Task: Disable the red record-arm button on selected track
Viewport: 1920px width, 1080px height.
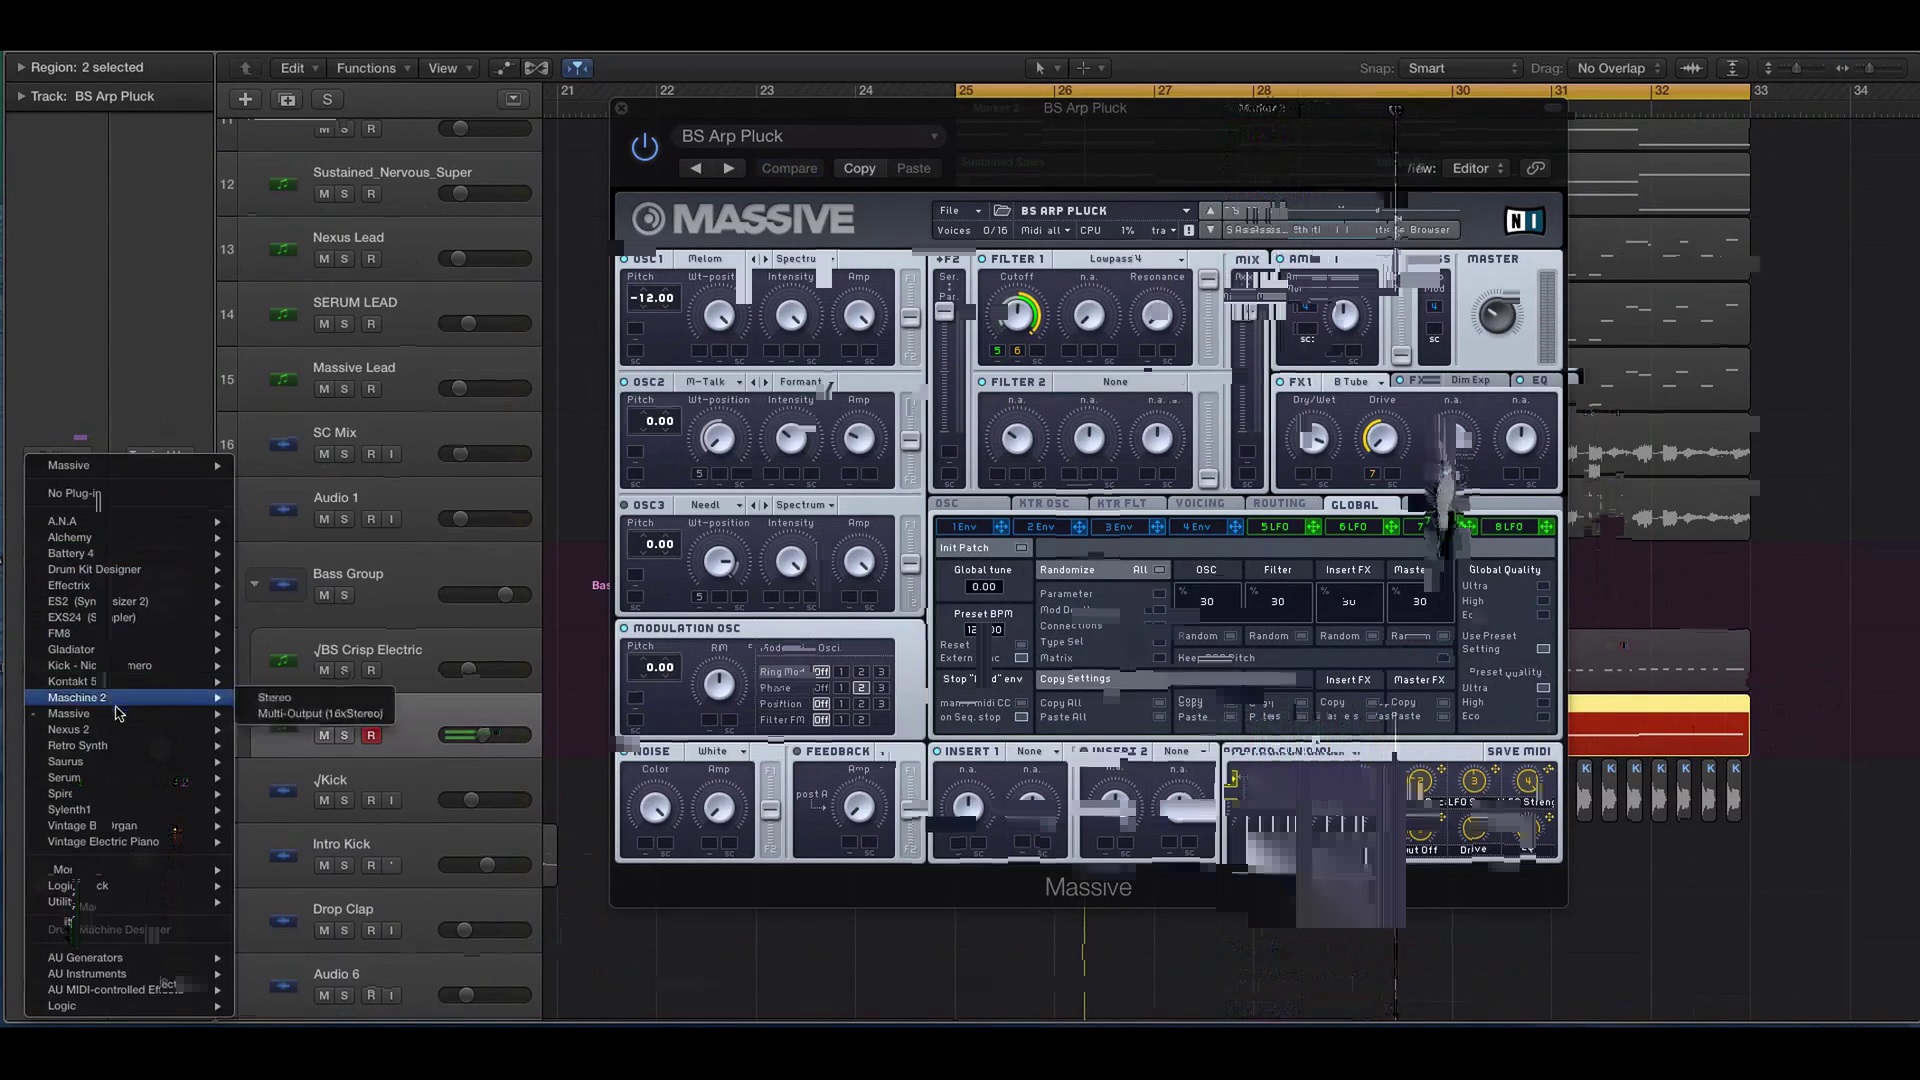Action: pyautogui.click(x=371, y=735)
